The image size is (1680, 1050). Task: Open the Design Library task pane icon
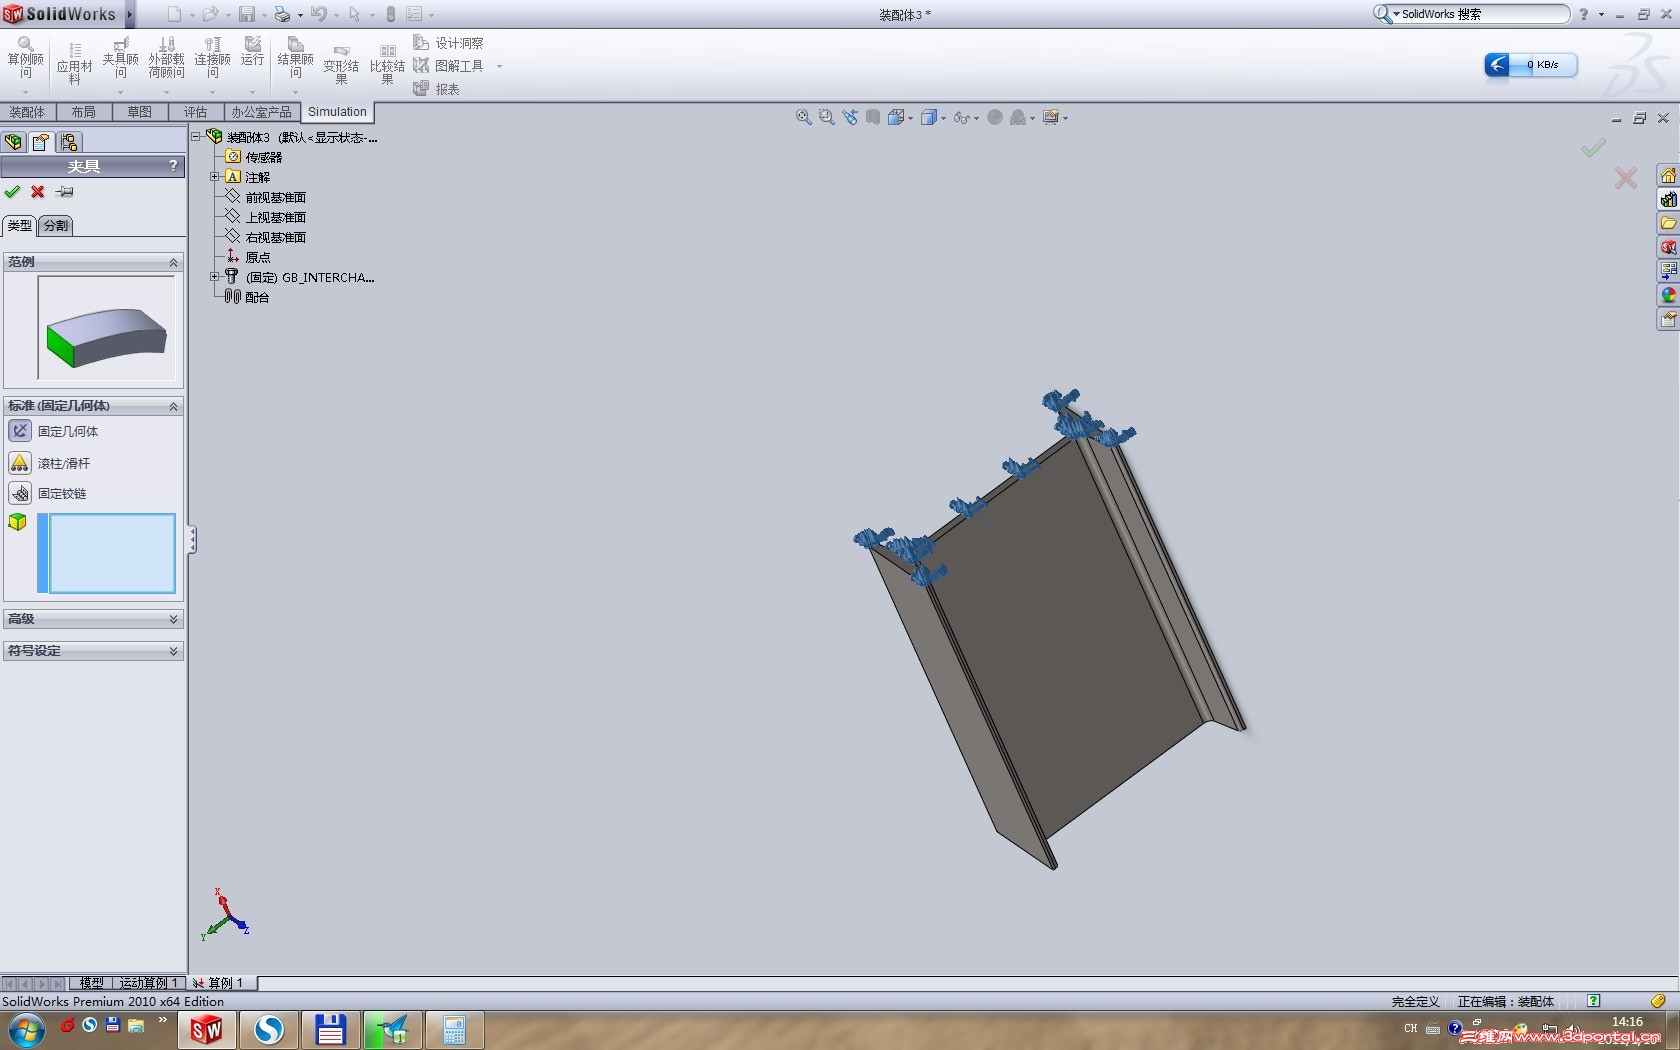pyautogui.click(x=1668, y=199)
